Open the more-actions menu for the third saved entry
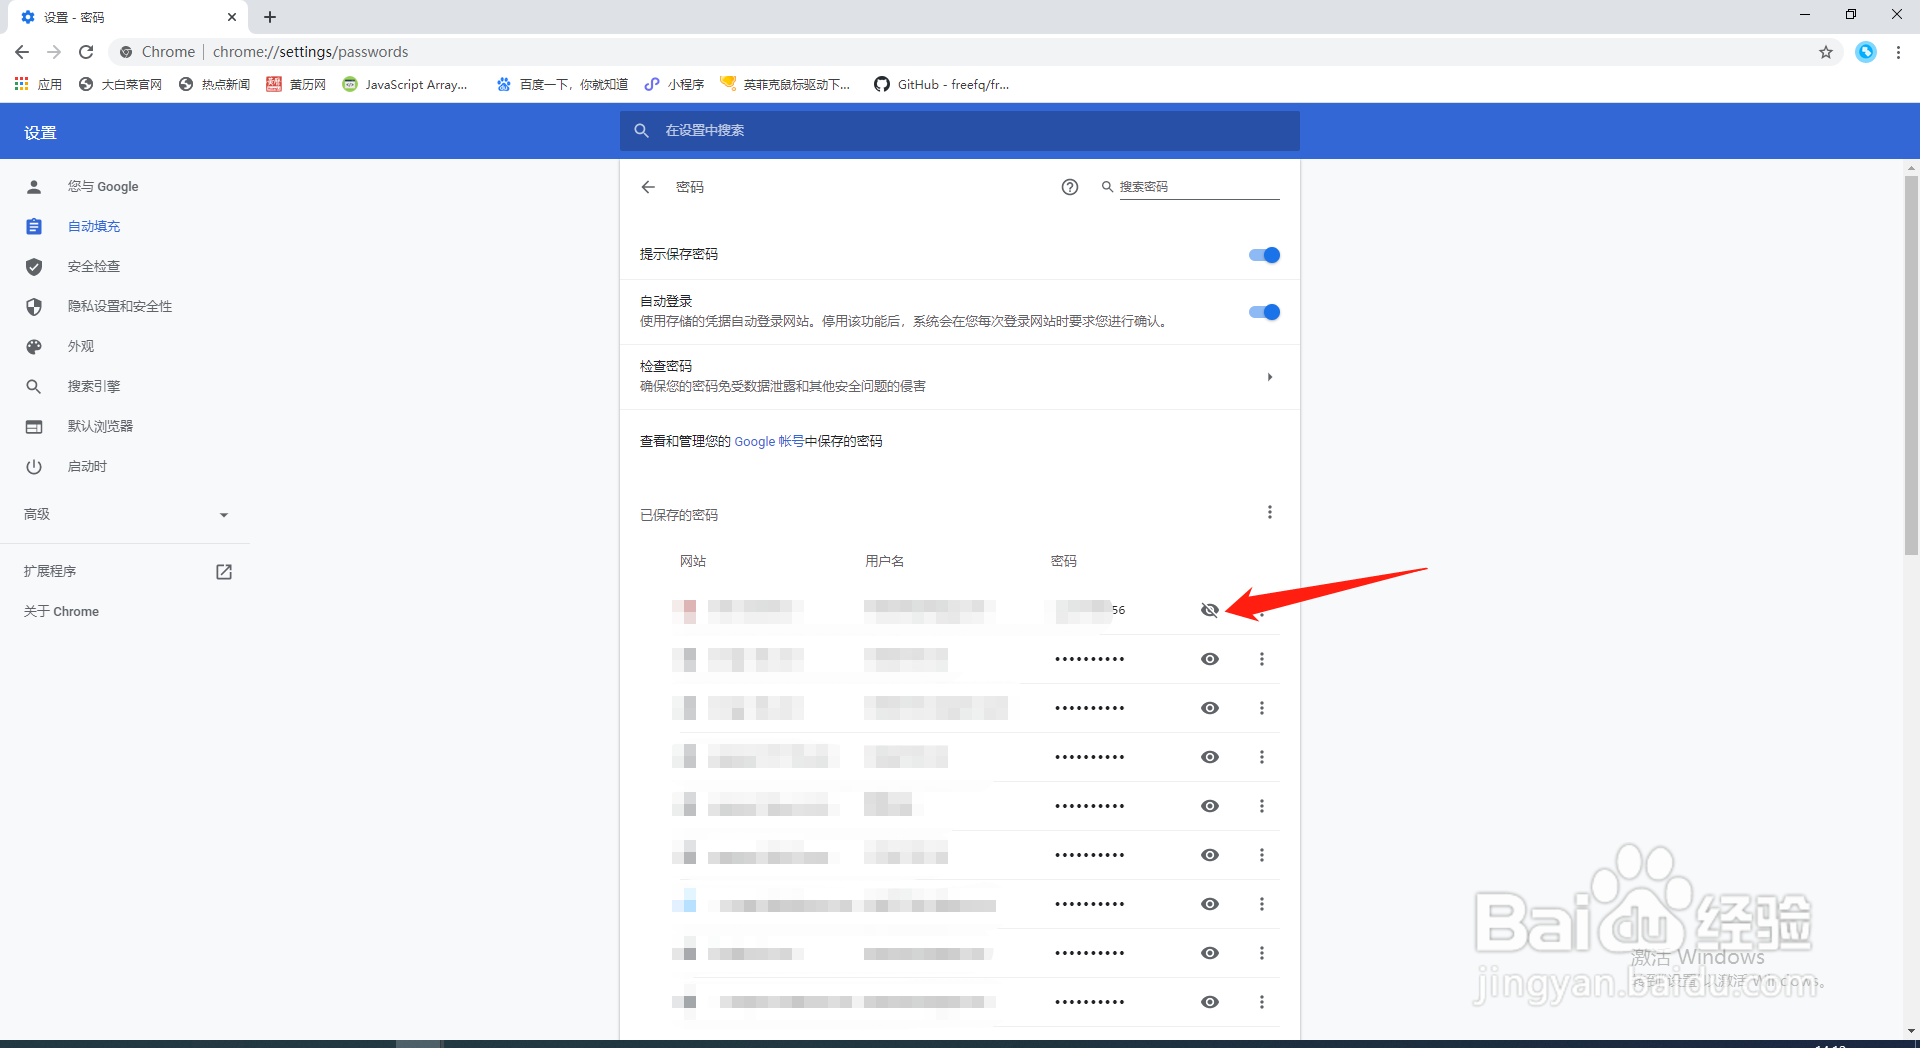 coord(1262,708)
